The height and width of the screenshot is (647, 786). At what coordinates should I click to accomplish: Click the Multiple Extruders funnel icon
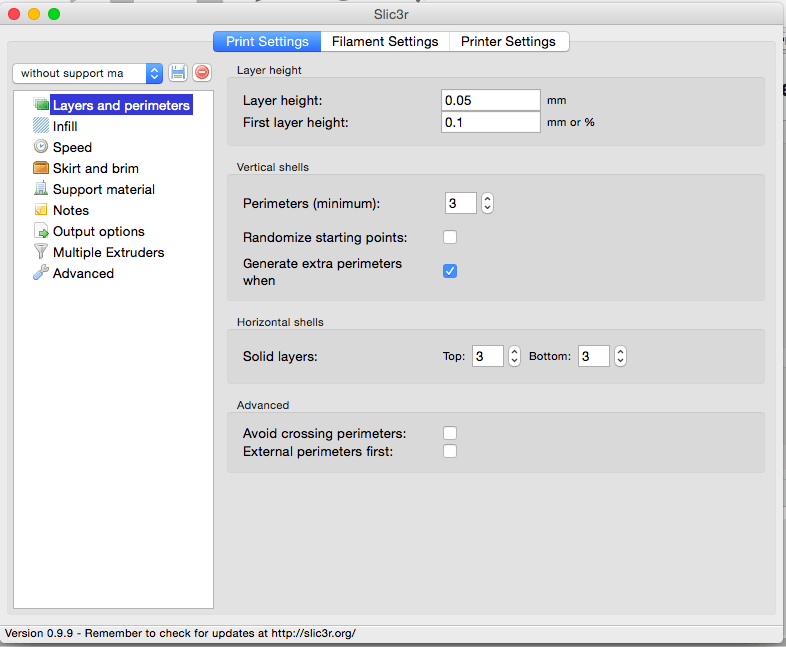[41, 252]
